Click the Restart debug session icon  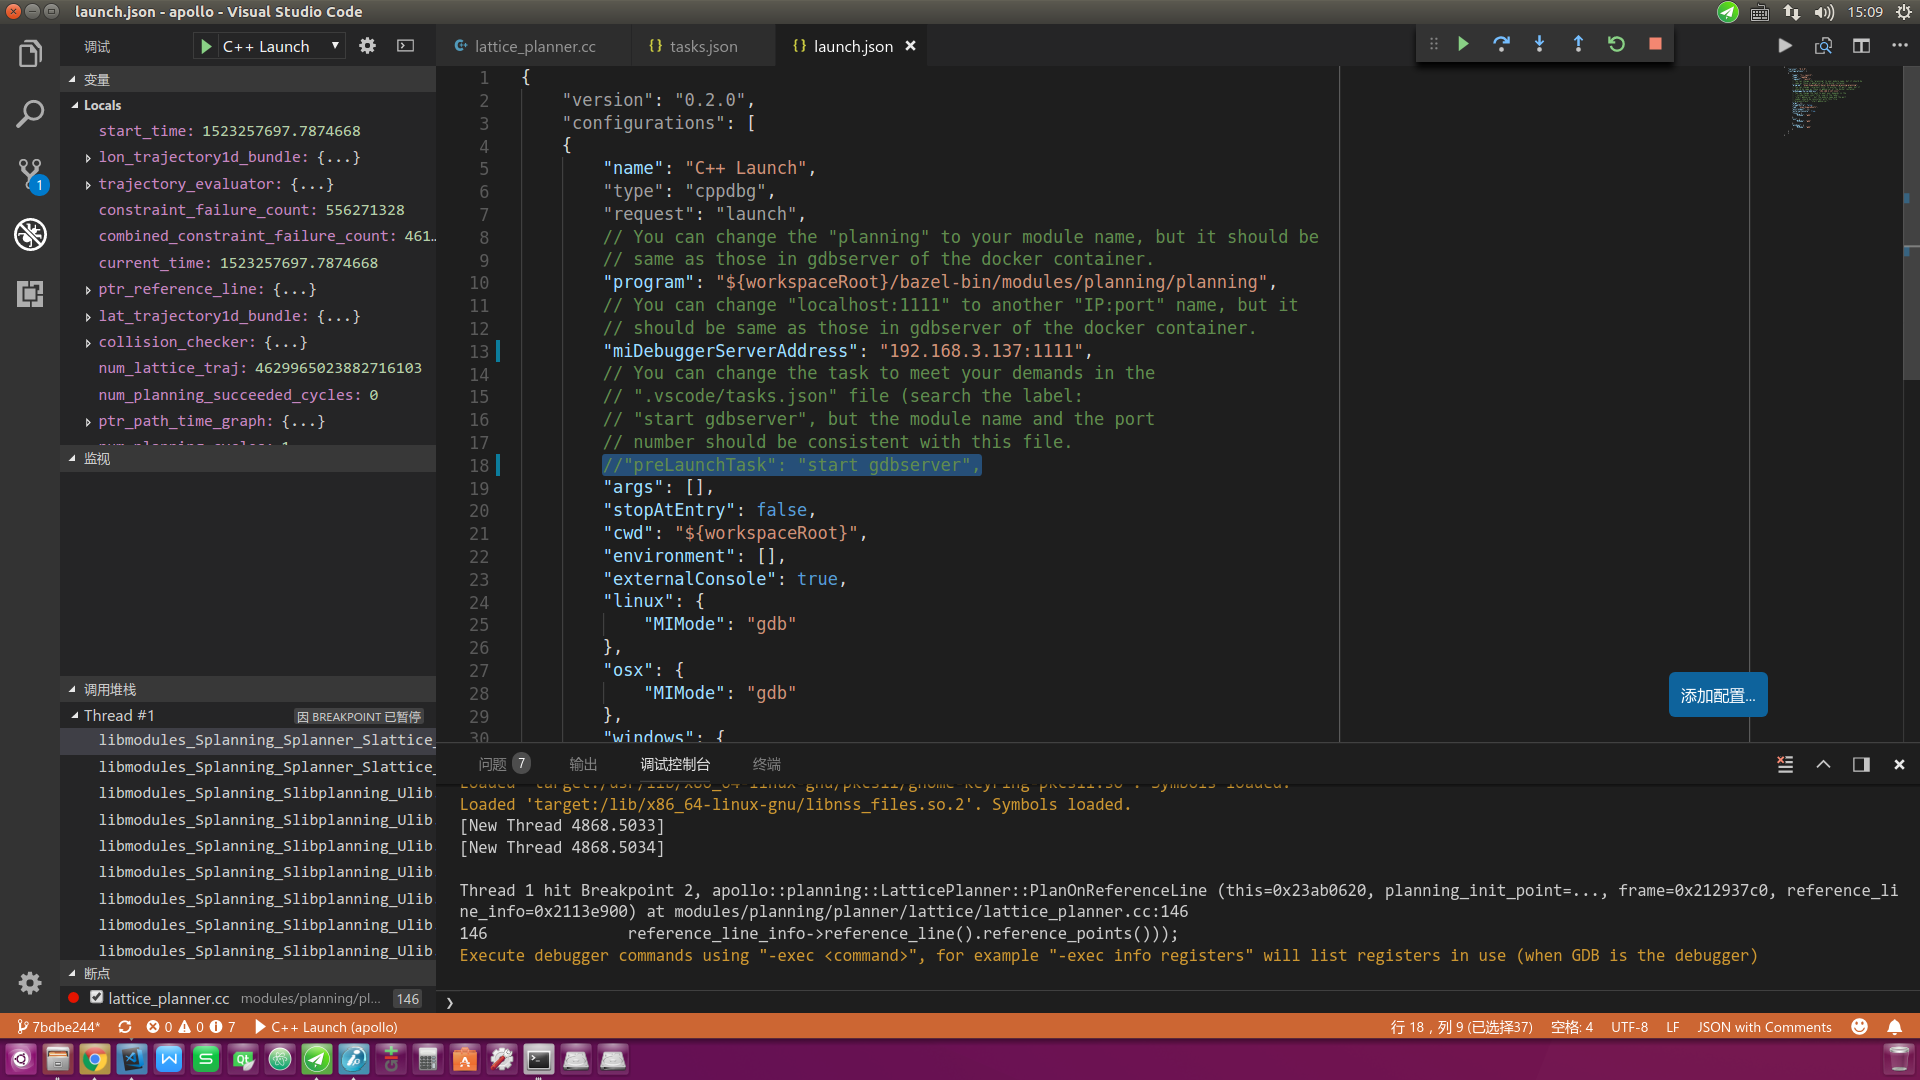point(1617,44)
